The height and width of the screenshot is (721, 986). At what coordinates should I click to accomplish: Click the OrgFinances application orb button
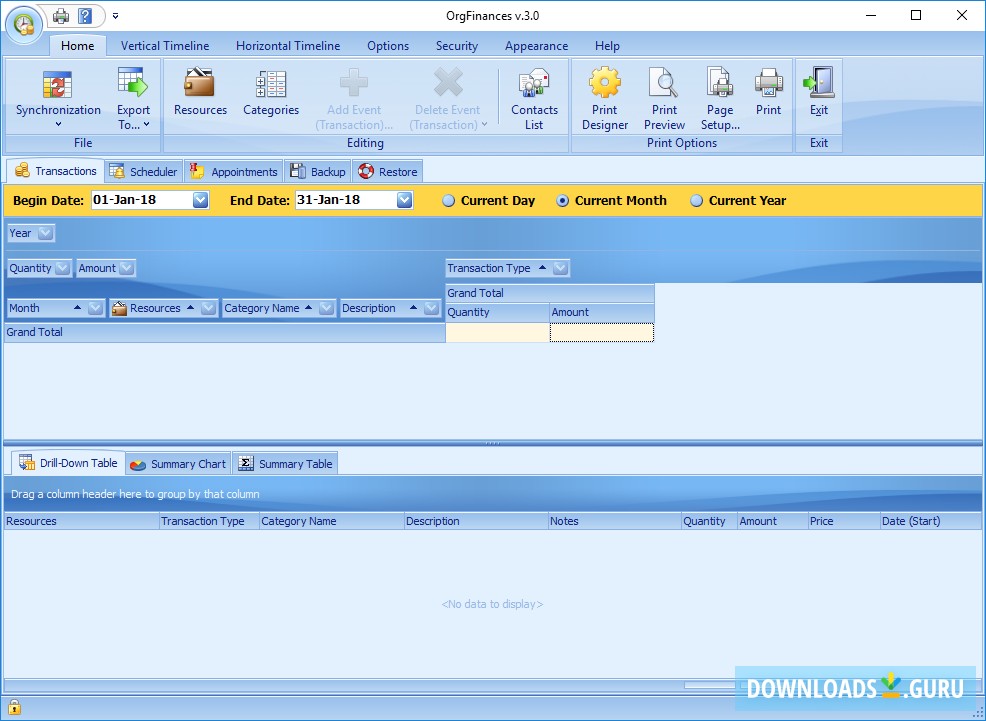pyautogui.click(x=24, y=25)
